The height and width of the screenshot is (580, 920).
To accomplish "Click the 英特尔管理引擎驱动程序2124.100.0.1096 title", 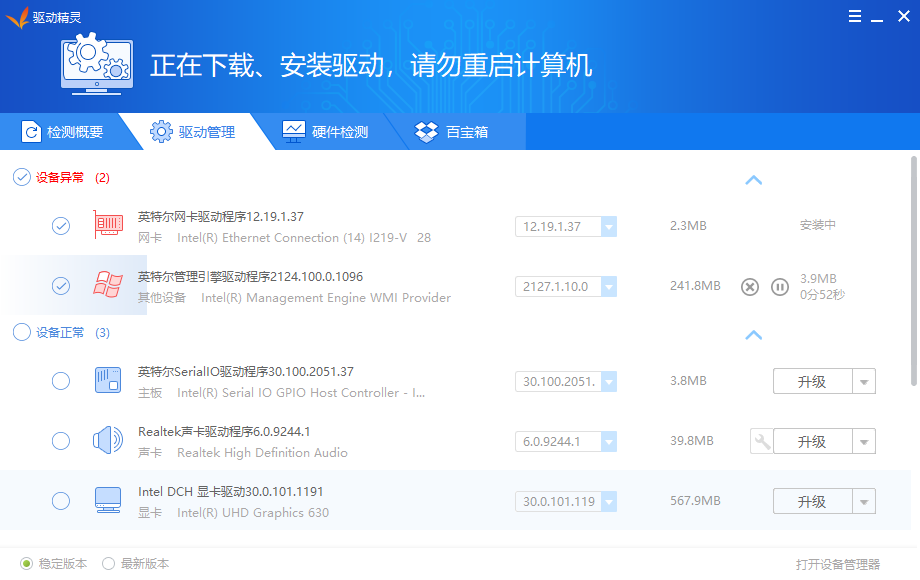I will point(251,276).
